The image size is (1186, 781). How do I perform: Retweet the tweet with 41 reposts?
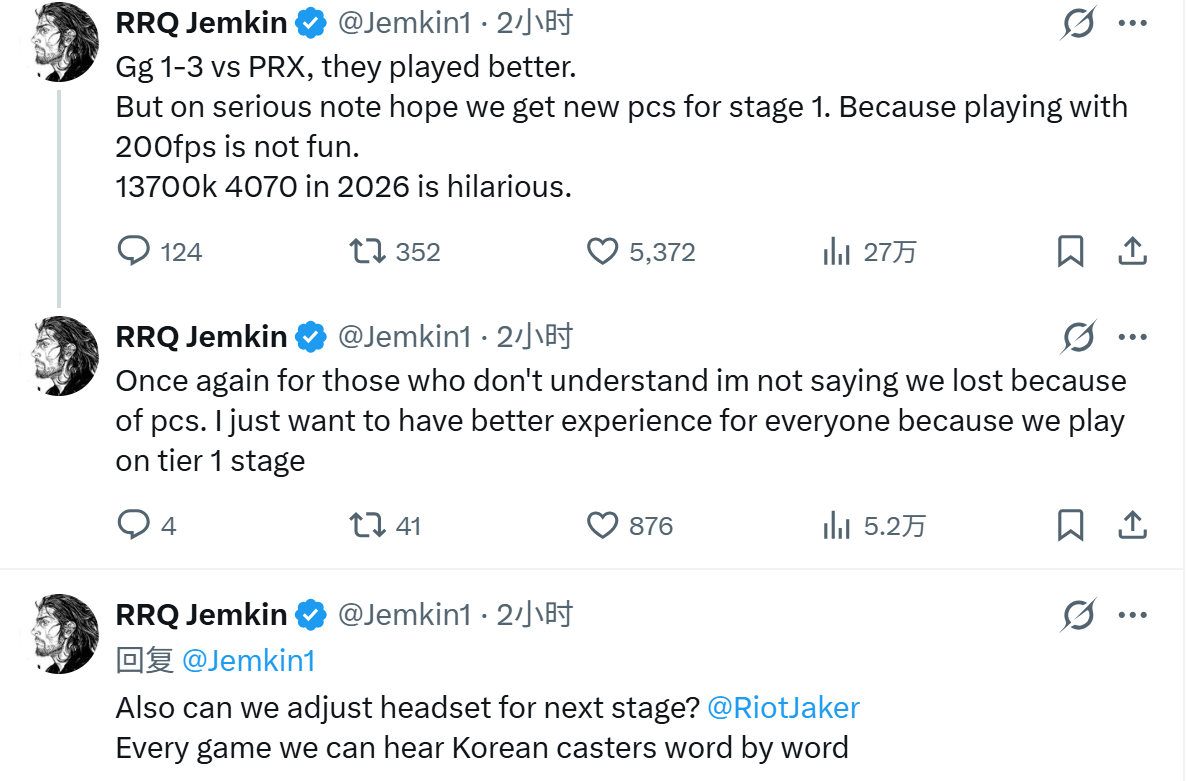368,525
